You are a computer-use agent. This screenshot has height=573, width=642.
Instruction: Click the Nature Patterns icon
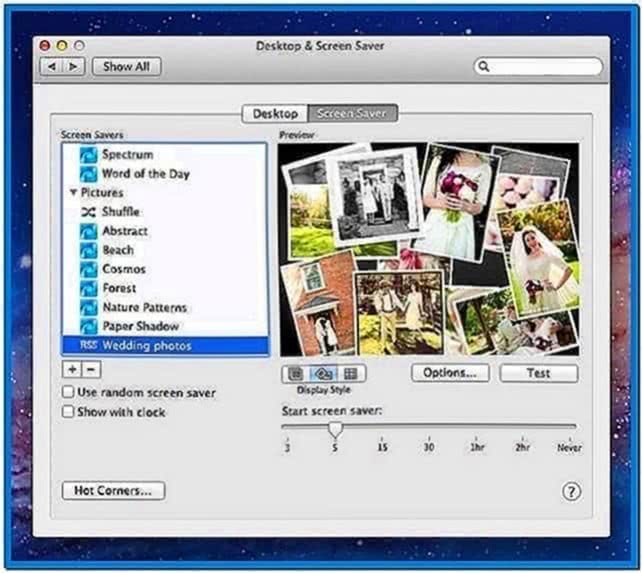point(88,308)
